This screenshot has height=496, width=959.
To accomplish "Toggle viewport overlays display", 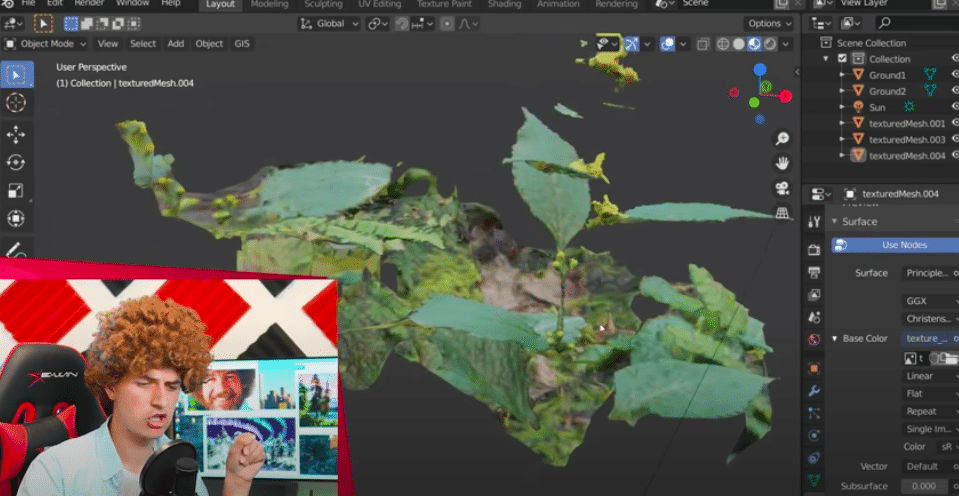I will 667,44.
